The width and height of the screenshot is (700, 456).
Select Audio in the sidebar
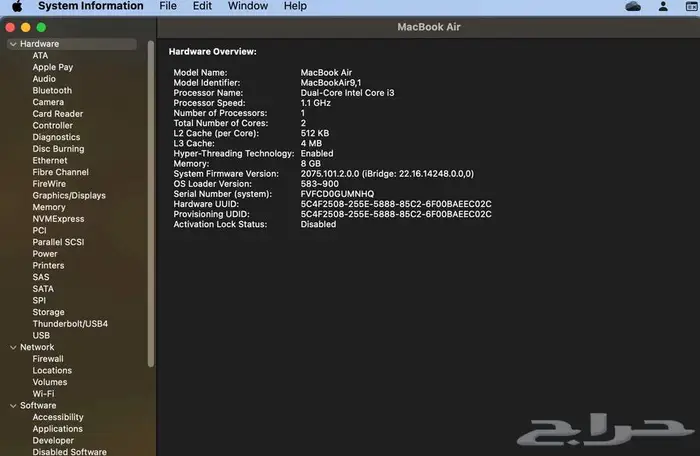click(x=44, y=79)
